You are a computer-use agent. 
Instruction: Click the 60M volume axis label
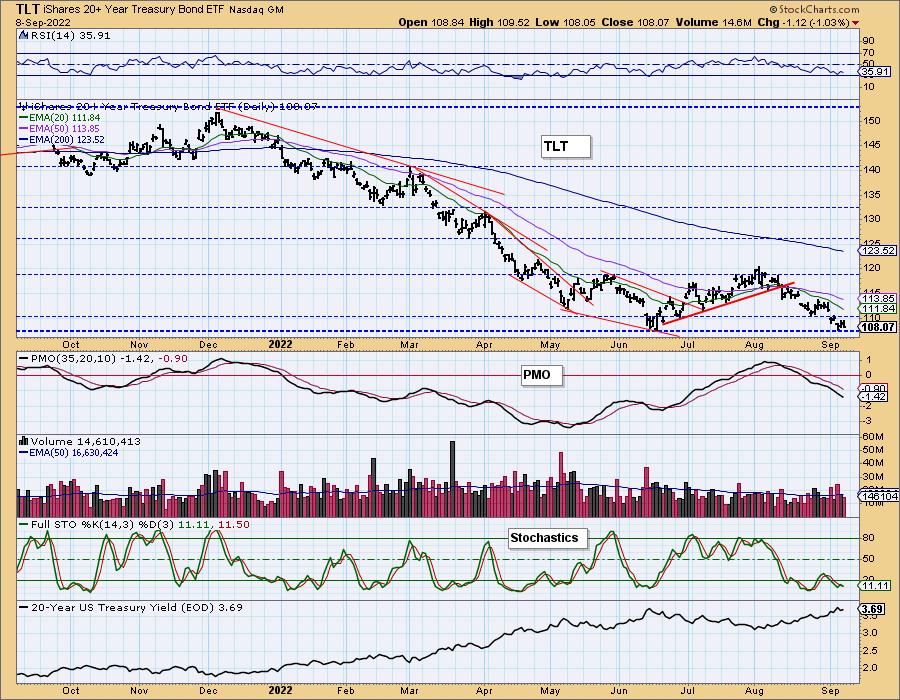pos(873,437)
